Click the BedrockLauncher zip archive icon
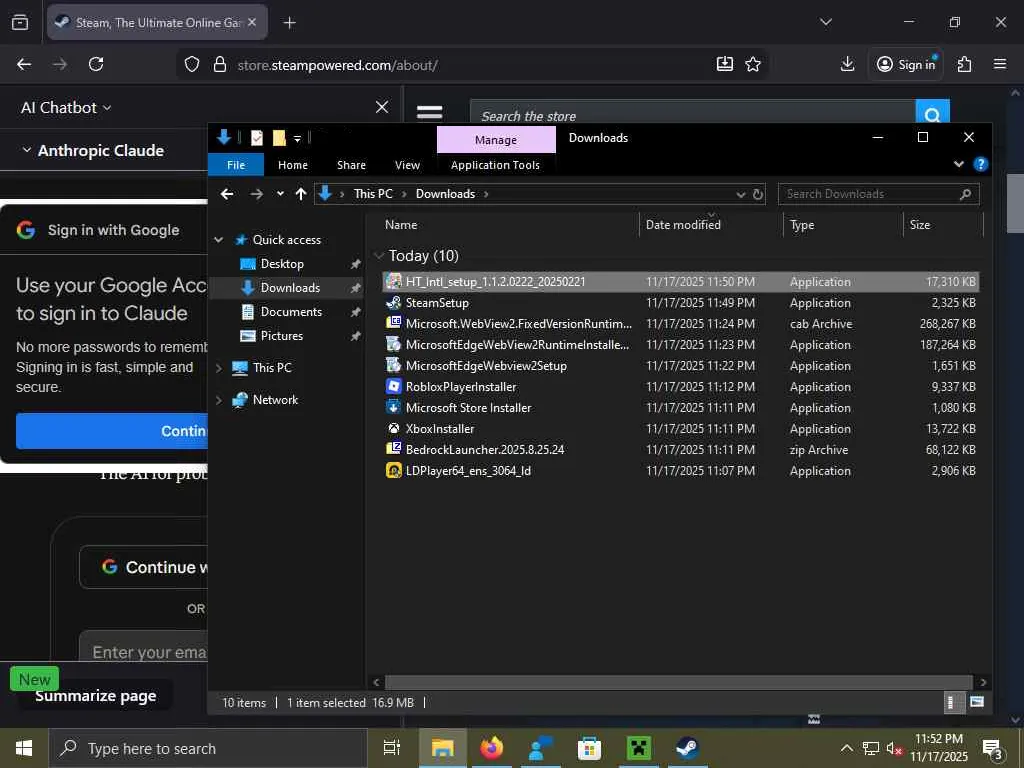Screen dimensions: 1024x768 [394, 449]
